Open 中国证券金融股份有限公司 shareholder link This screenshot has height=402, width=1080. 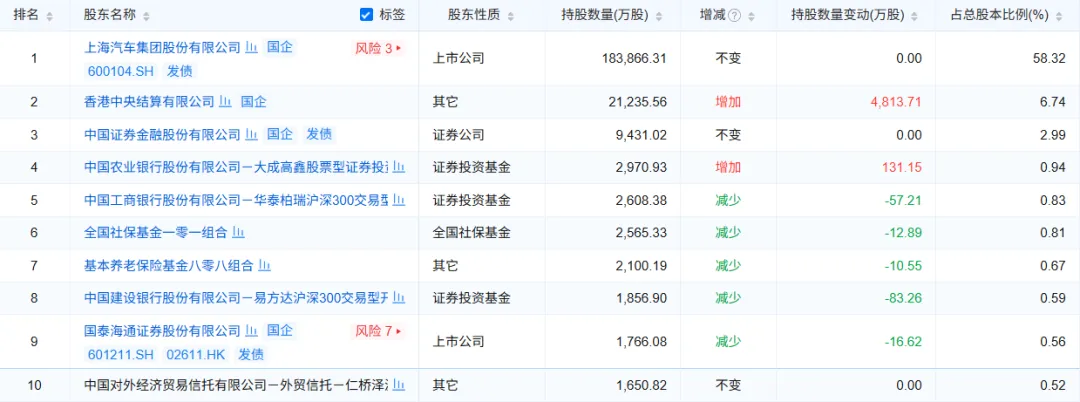click(x=163, y=134)
